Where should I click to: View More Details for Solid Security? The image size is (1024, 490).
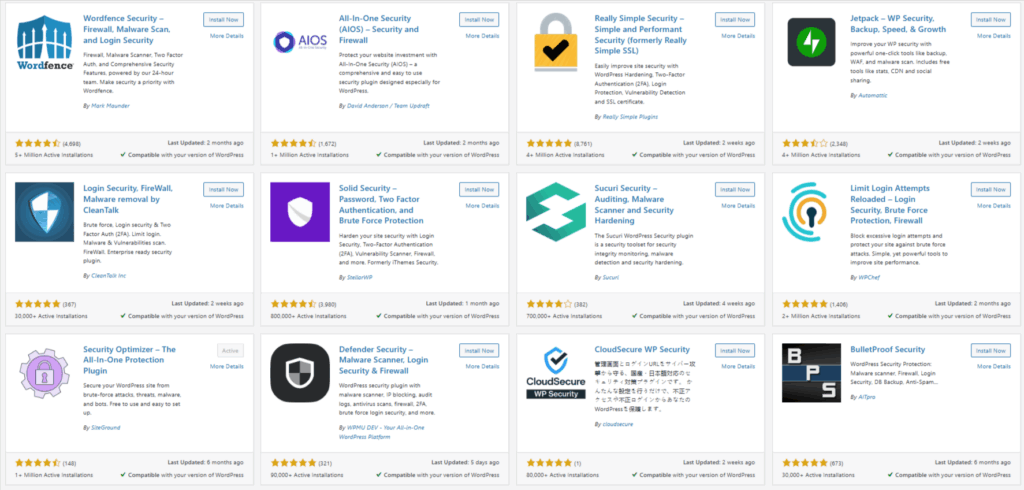[x=482, y=206]
